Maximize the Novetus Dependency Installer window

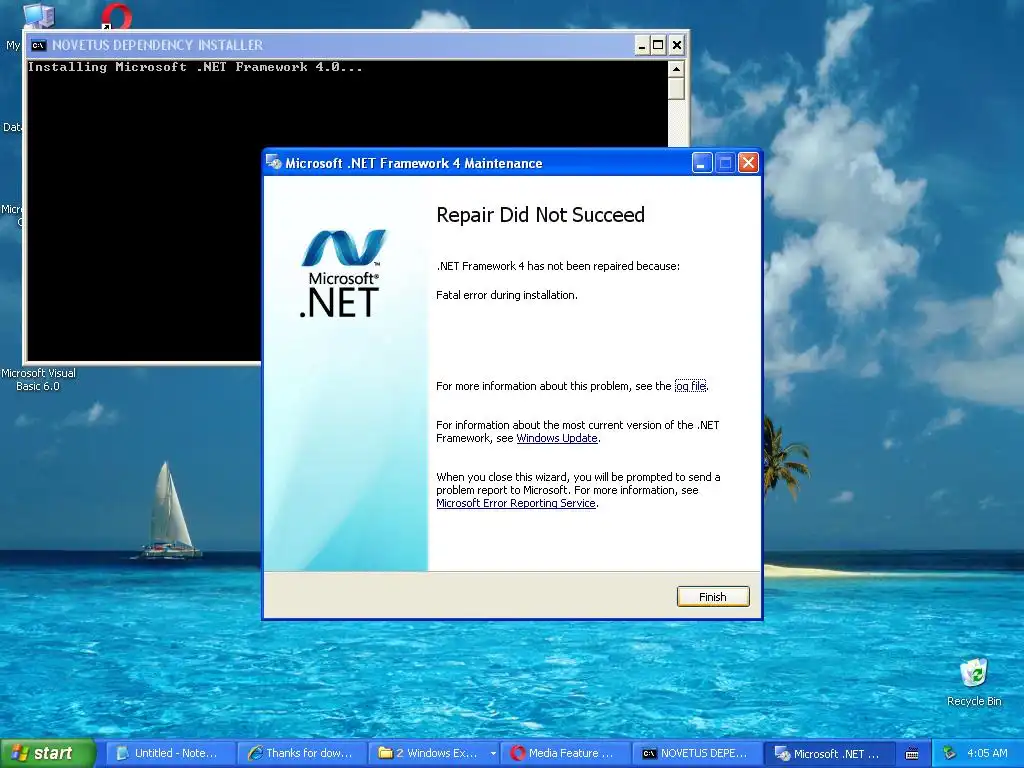coord(658,45)
